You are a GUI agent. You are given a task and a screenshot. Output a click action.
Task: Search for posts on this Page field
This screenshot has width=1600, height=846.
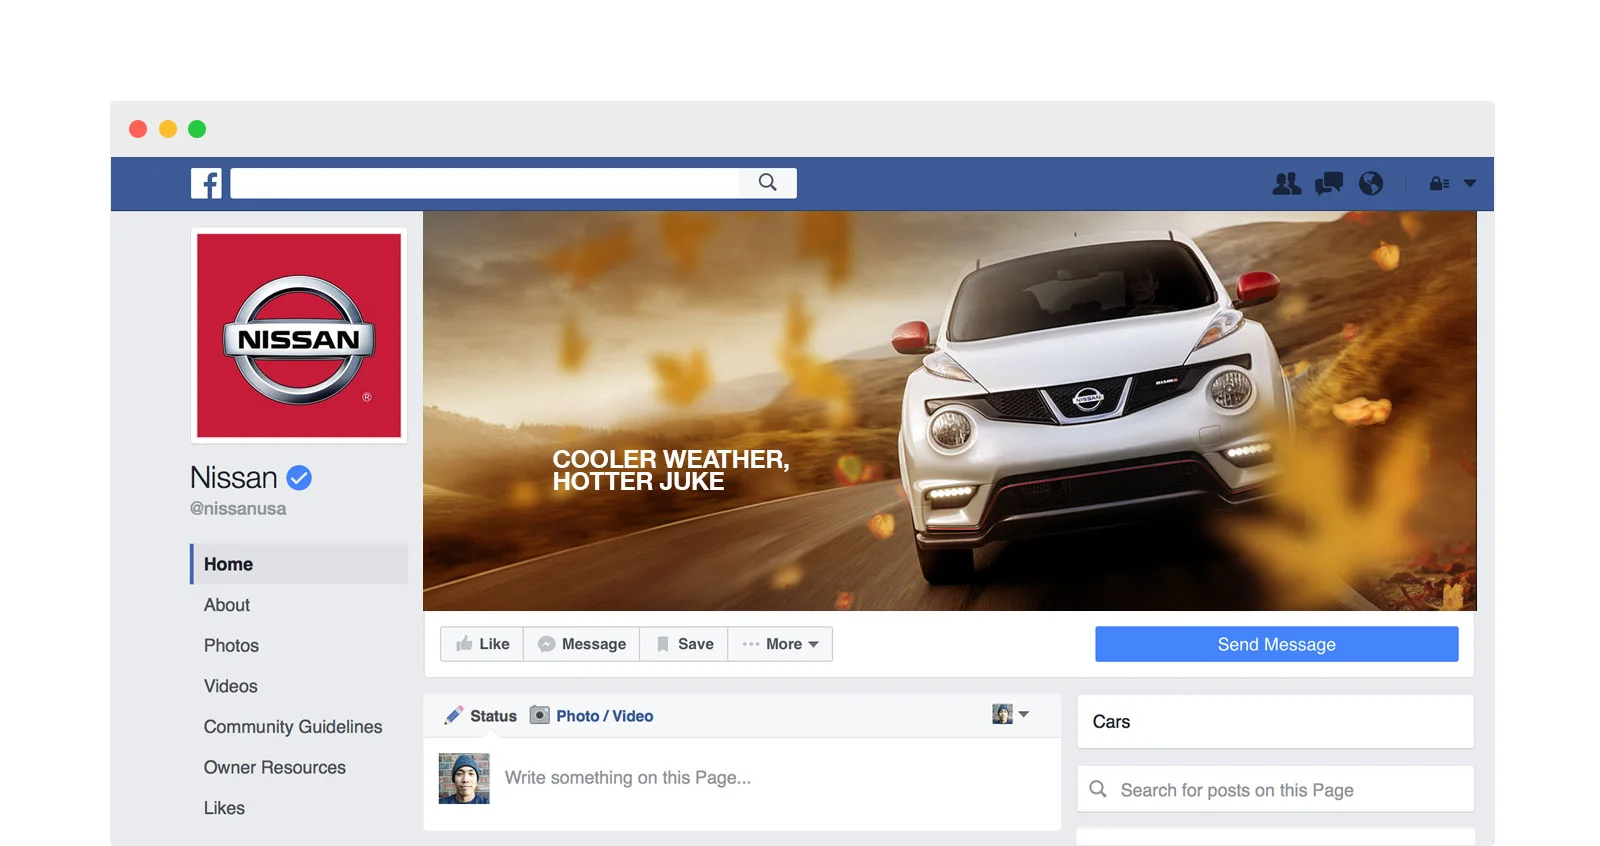1275,790
